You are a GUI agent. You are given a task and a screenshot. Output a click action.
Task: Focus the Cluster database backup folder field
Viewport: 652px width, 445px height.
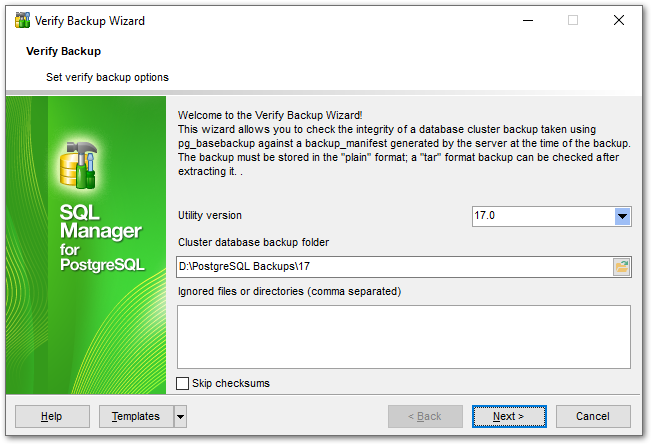393,266
